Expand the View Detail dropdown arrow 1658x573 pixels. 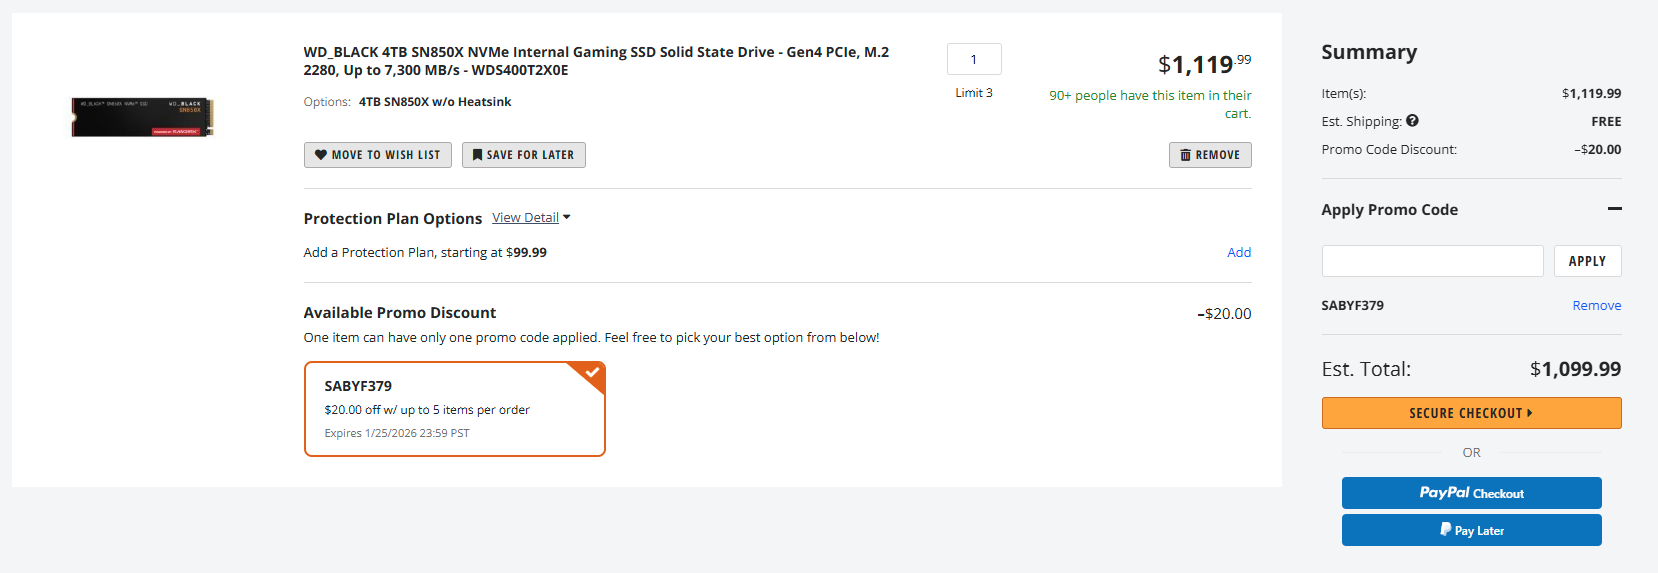[x=567, y=217]
